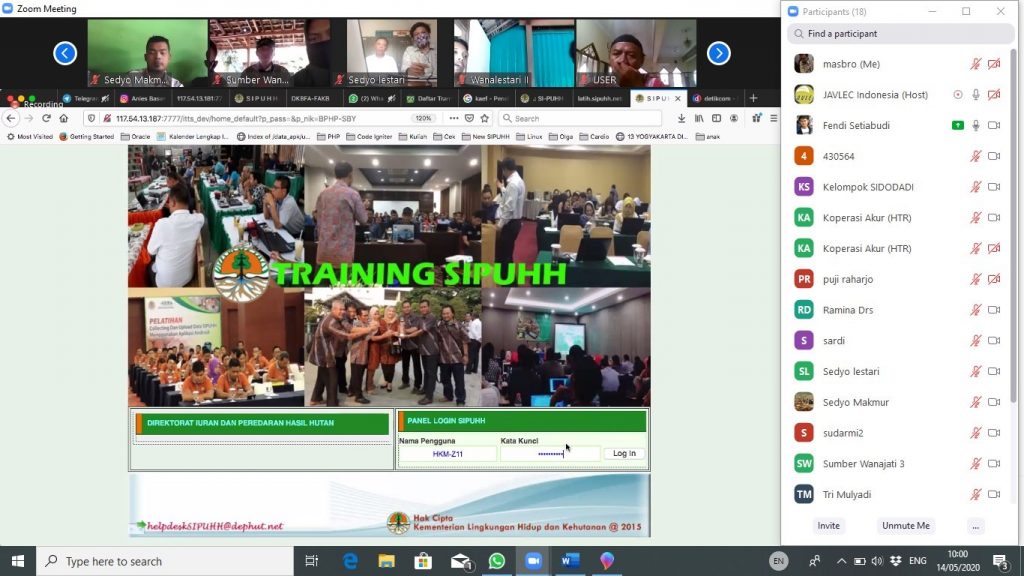The height and width of the screenshot is (576, 1024).
Task: Open Windows Start menu
Action: tap(18, 561)
